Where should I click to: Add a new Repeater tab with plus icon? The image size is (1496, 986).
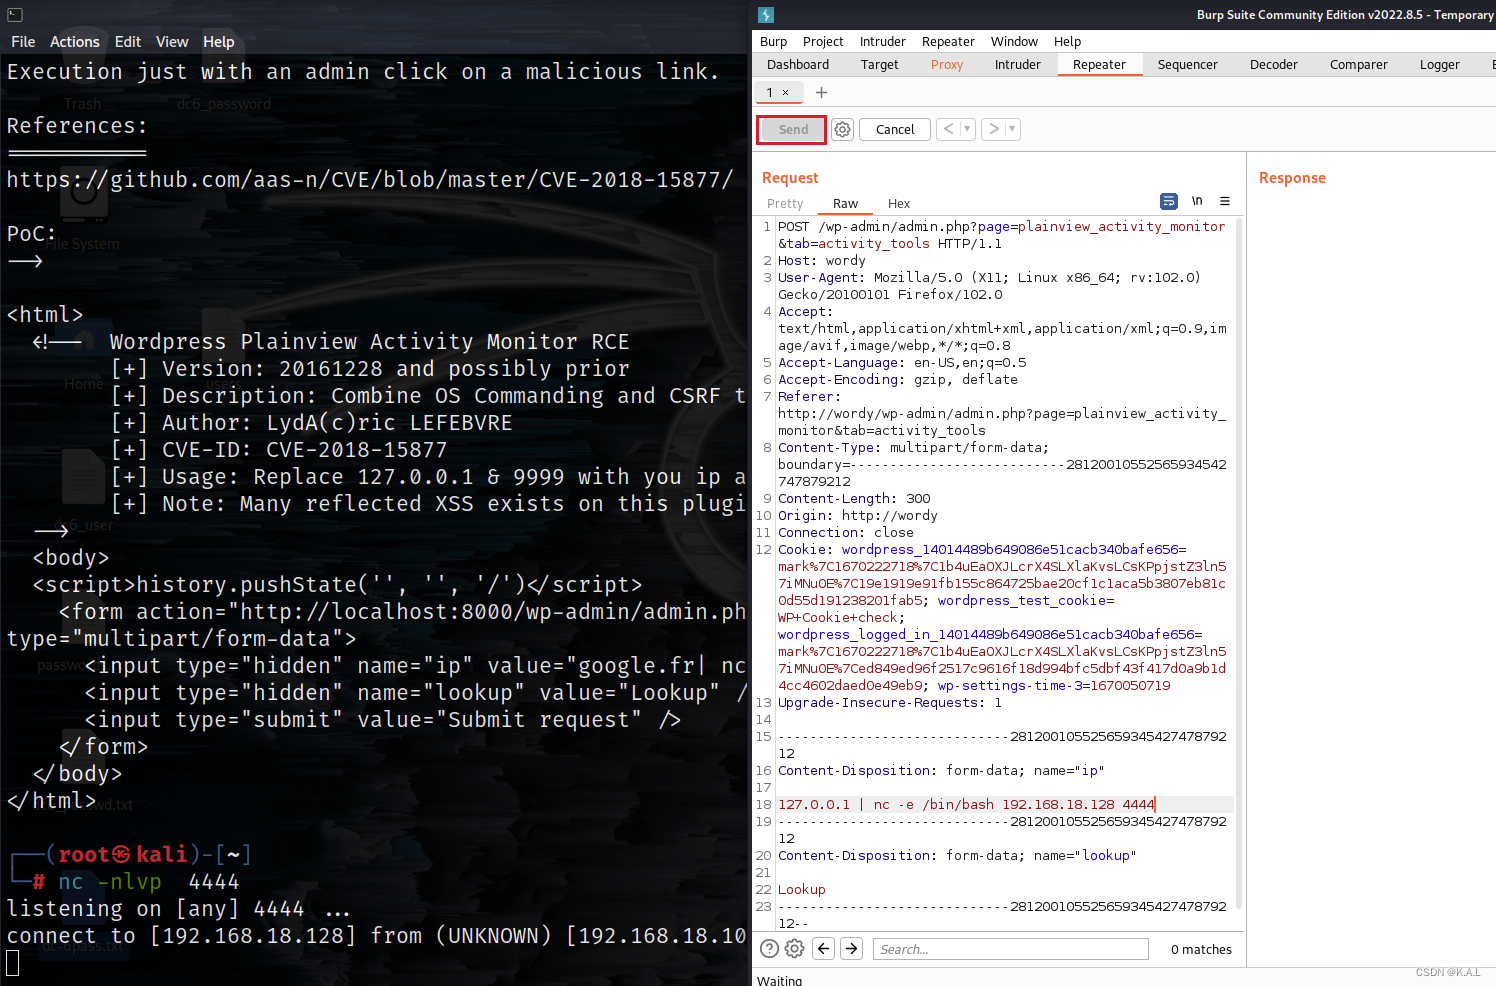821,92
